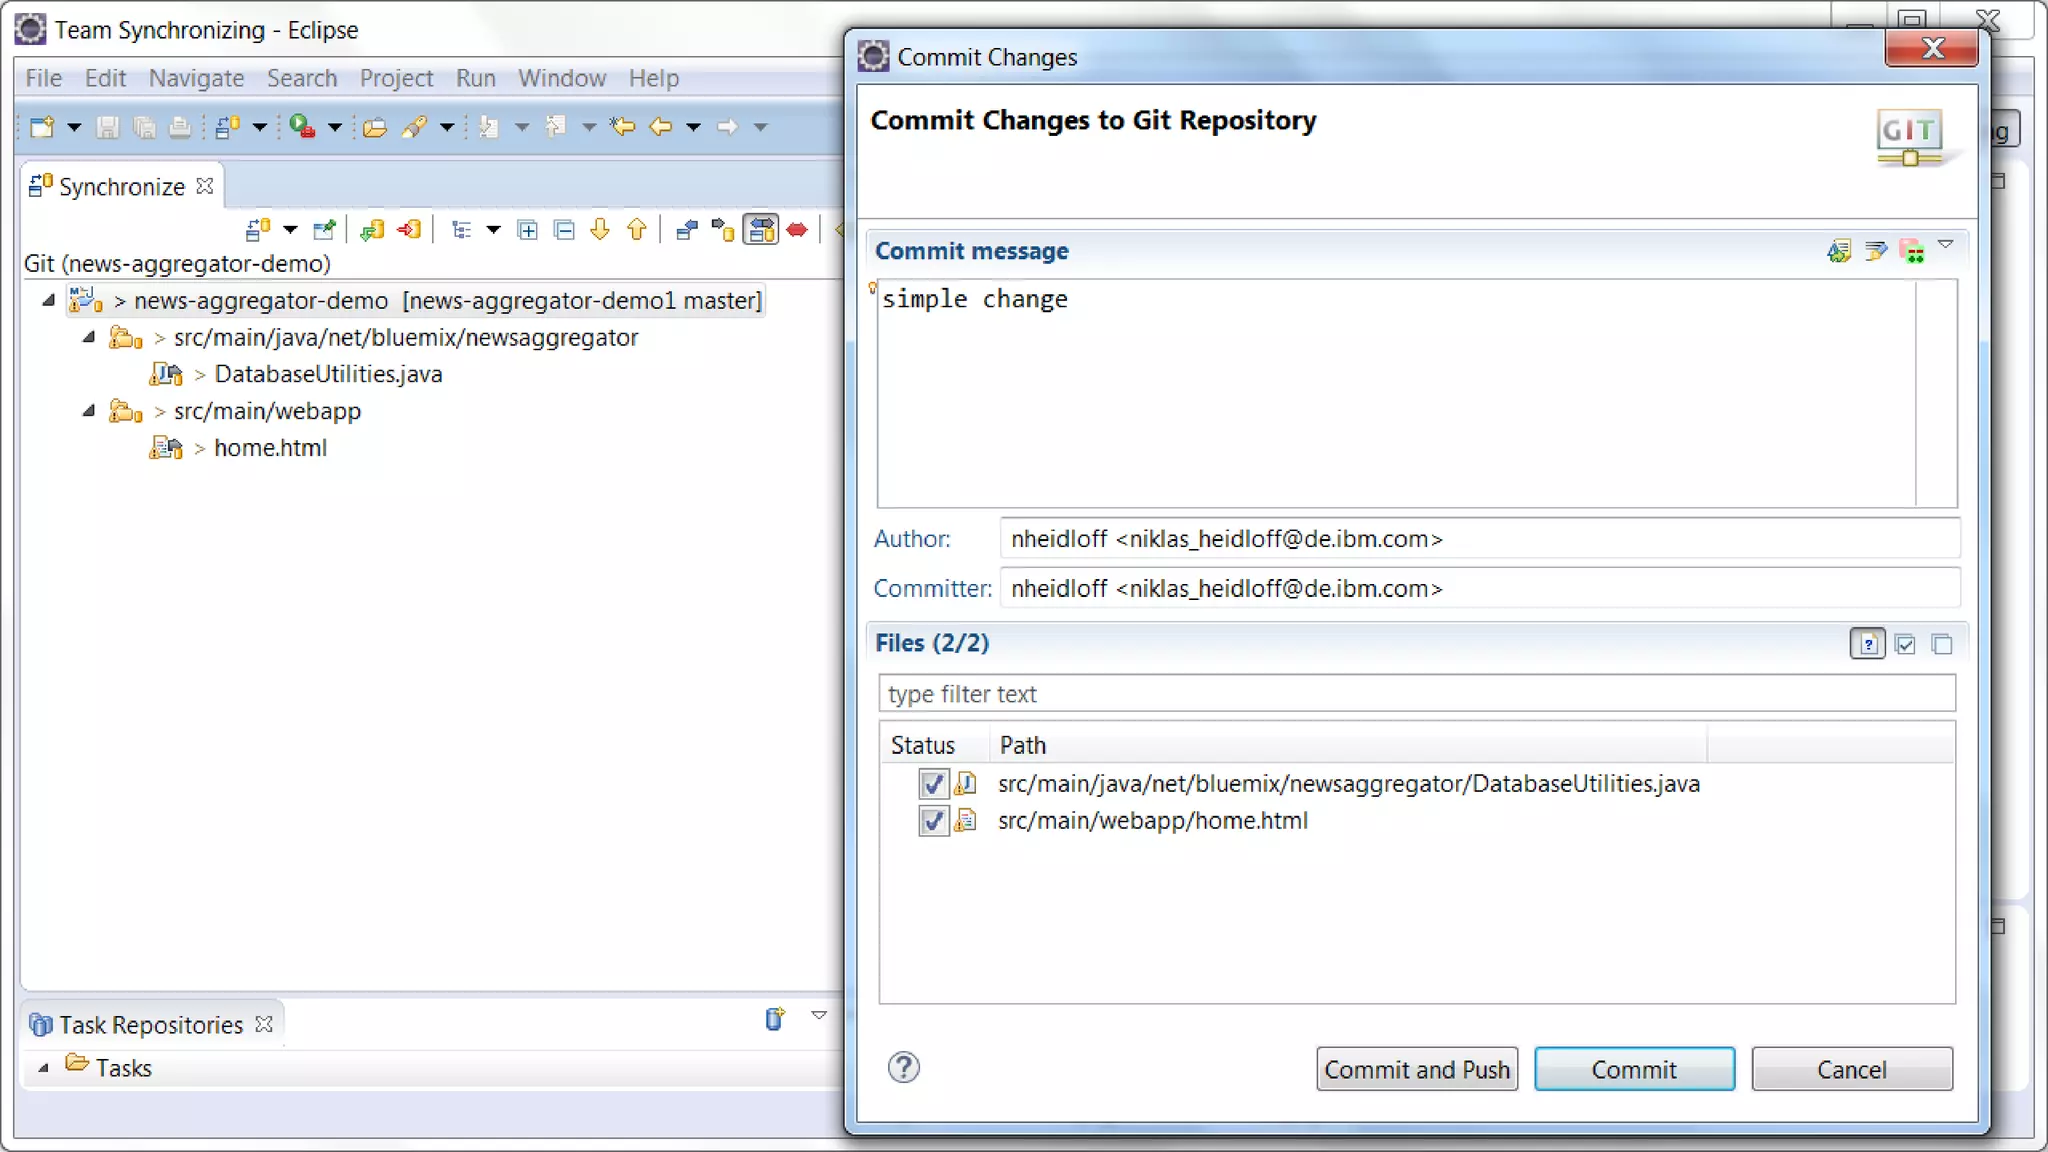This screenshot has width=2048, height=1152.
Task: Uncheck DatabaseUtilities.java file checkbox
Action: click(x=932, y=783)
